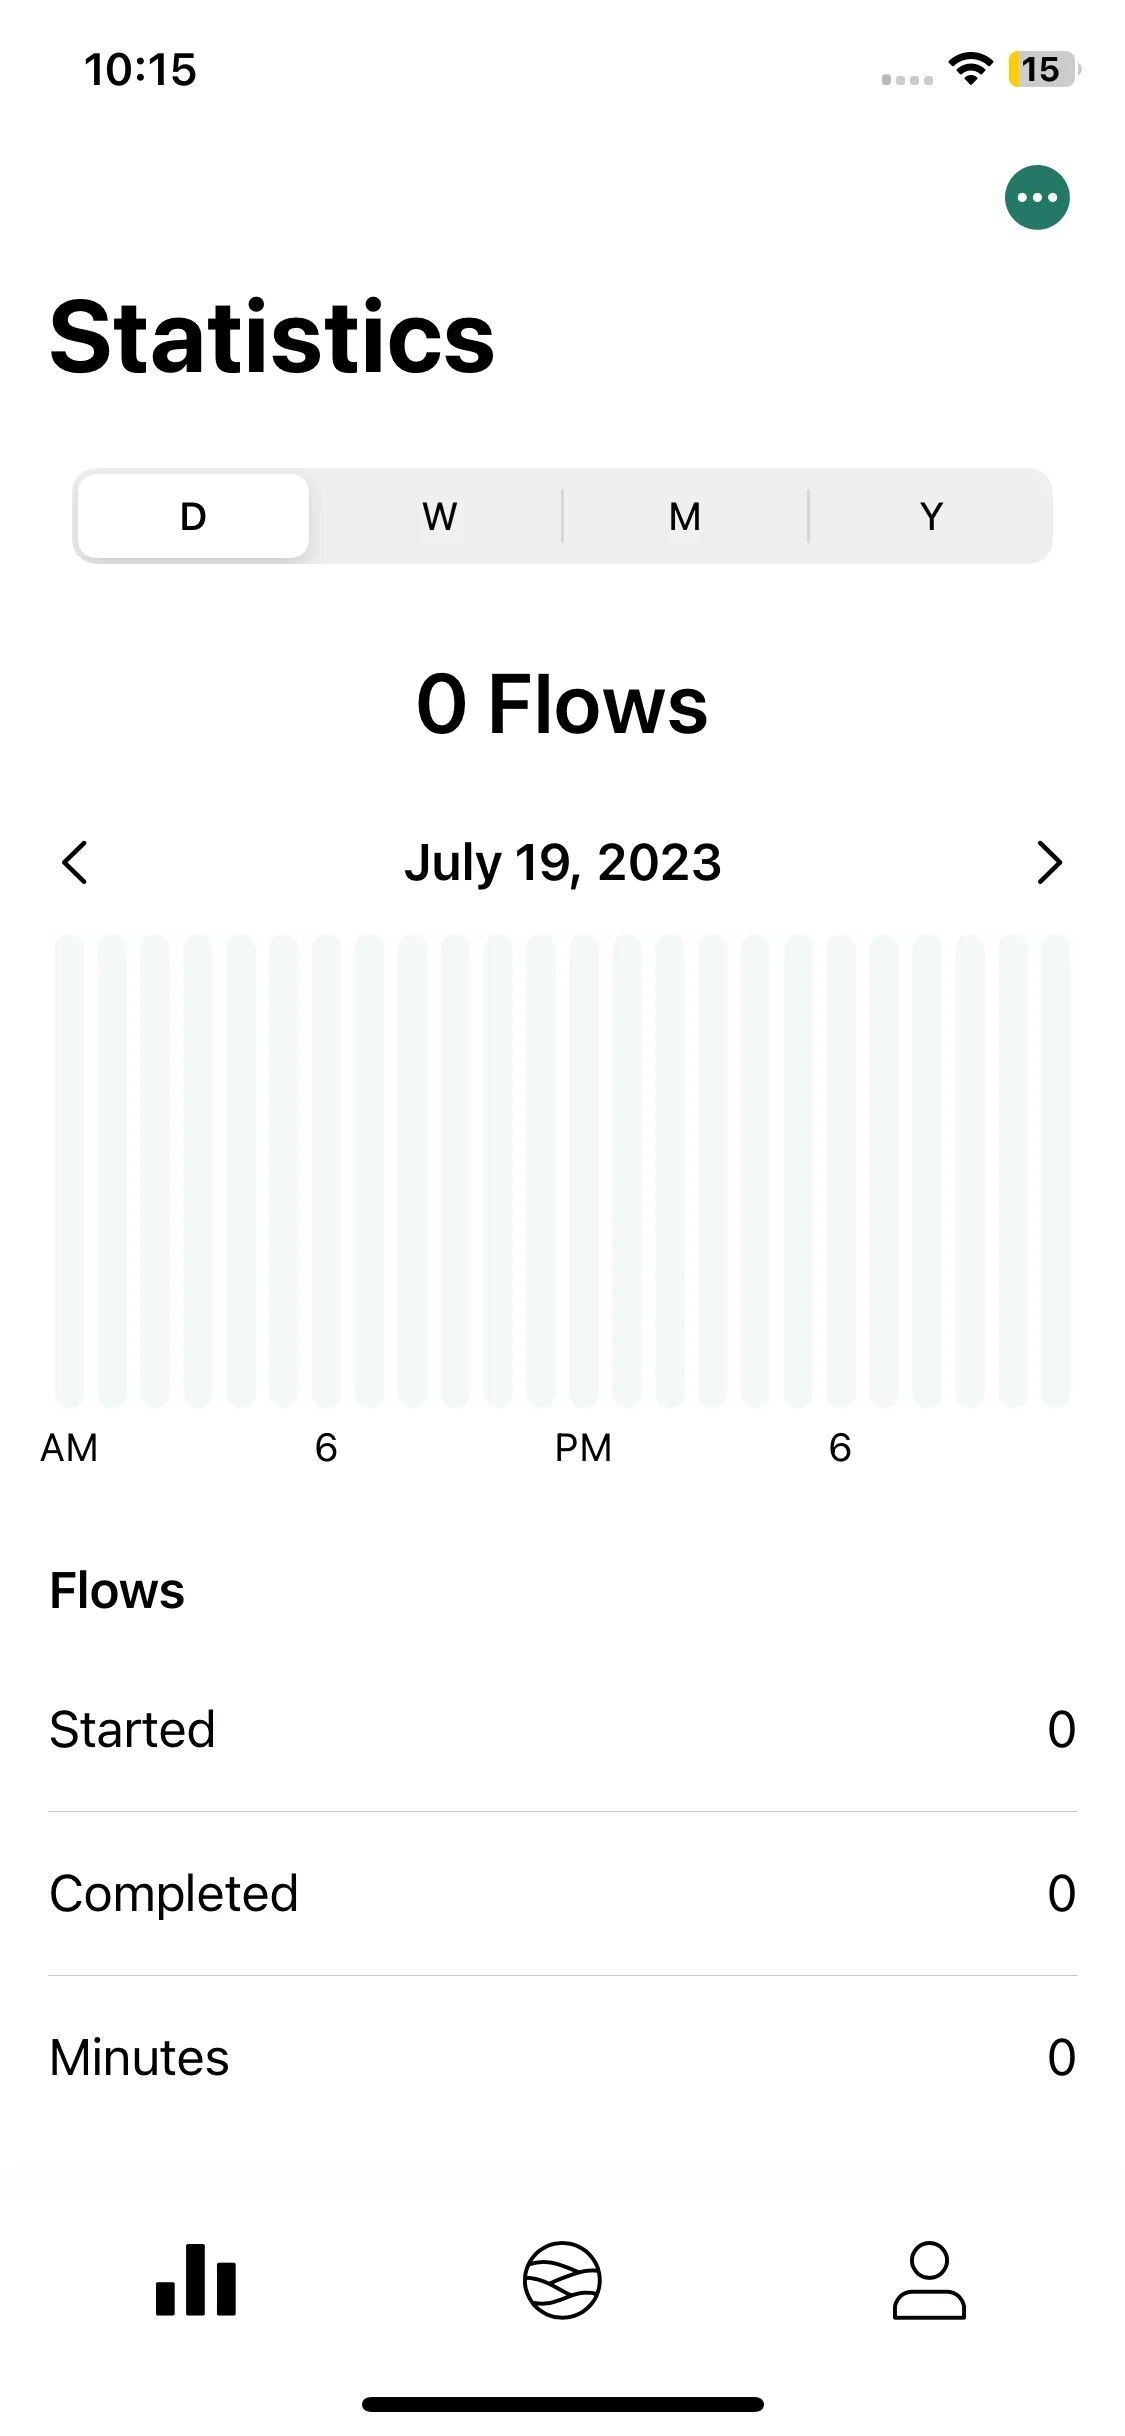
Task: Open the green more options button
Action: coord(1037,197)
